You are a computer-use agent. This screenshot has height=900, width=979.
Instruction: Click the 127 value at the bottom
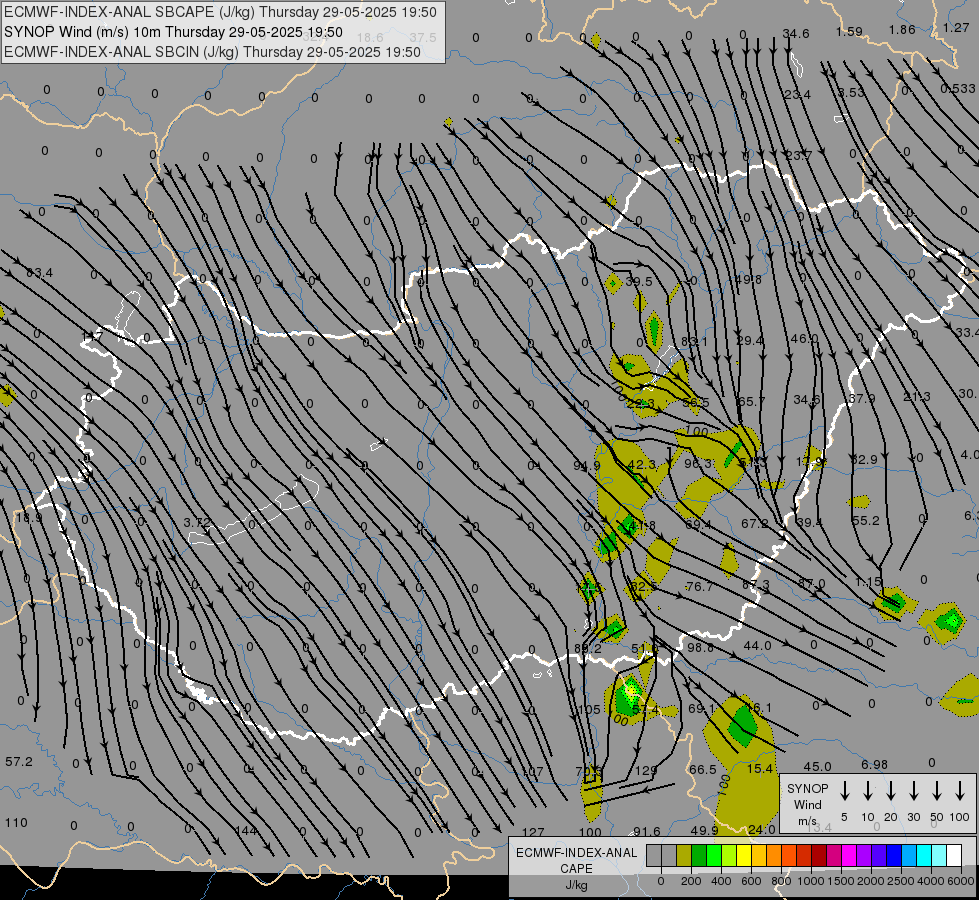[x=533, y=833]
